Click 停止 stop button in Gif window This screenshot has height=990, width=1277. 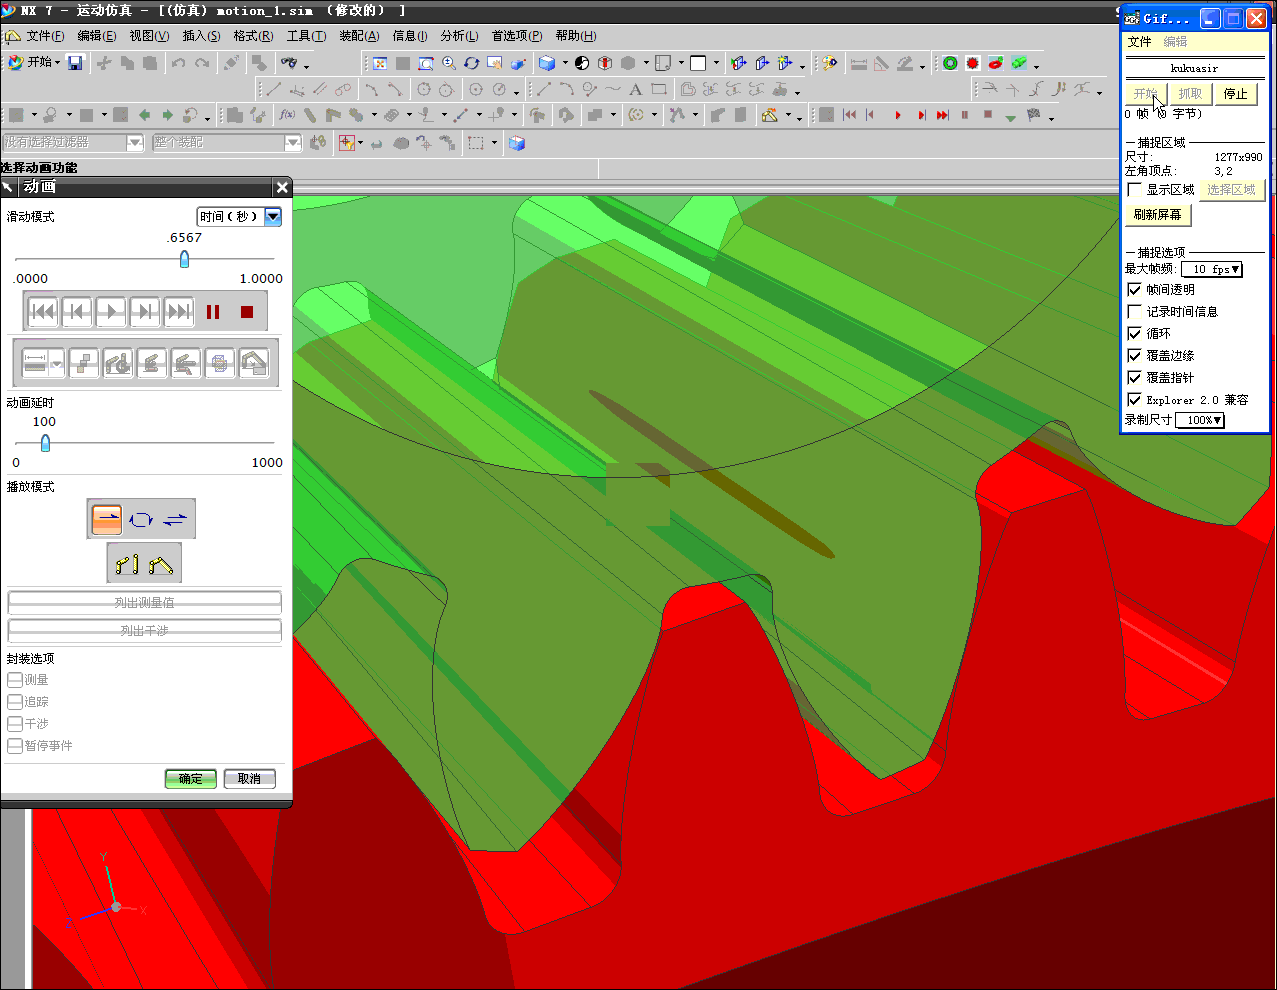click(1235, 94)
